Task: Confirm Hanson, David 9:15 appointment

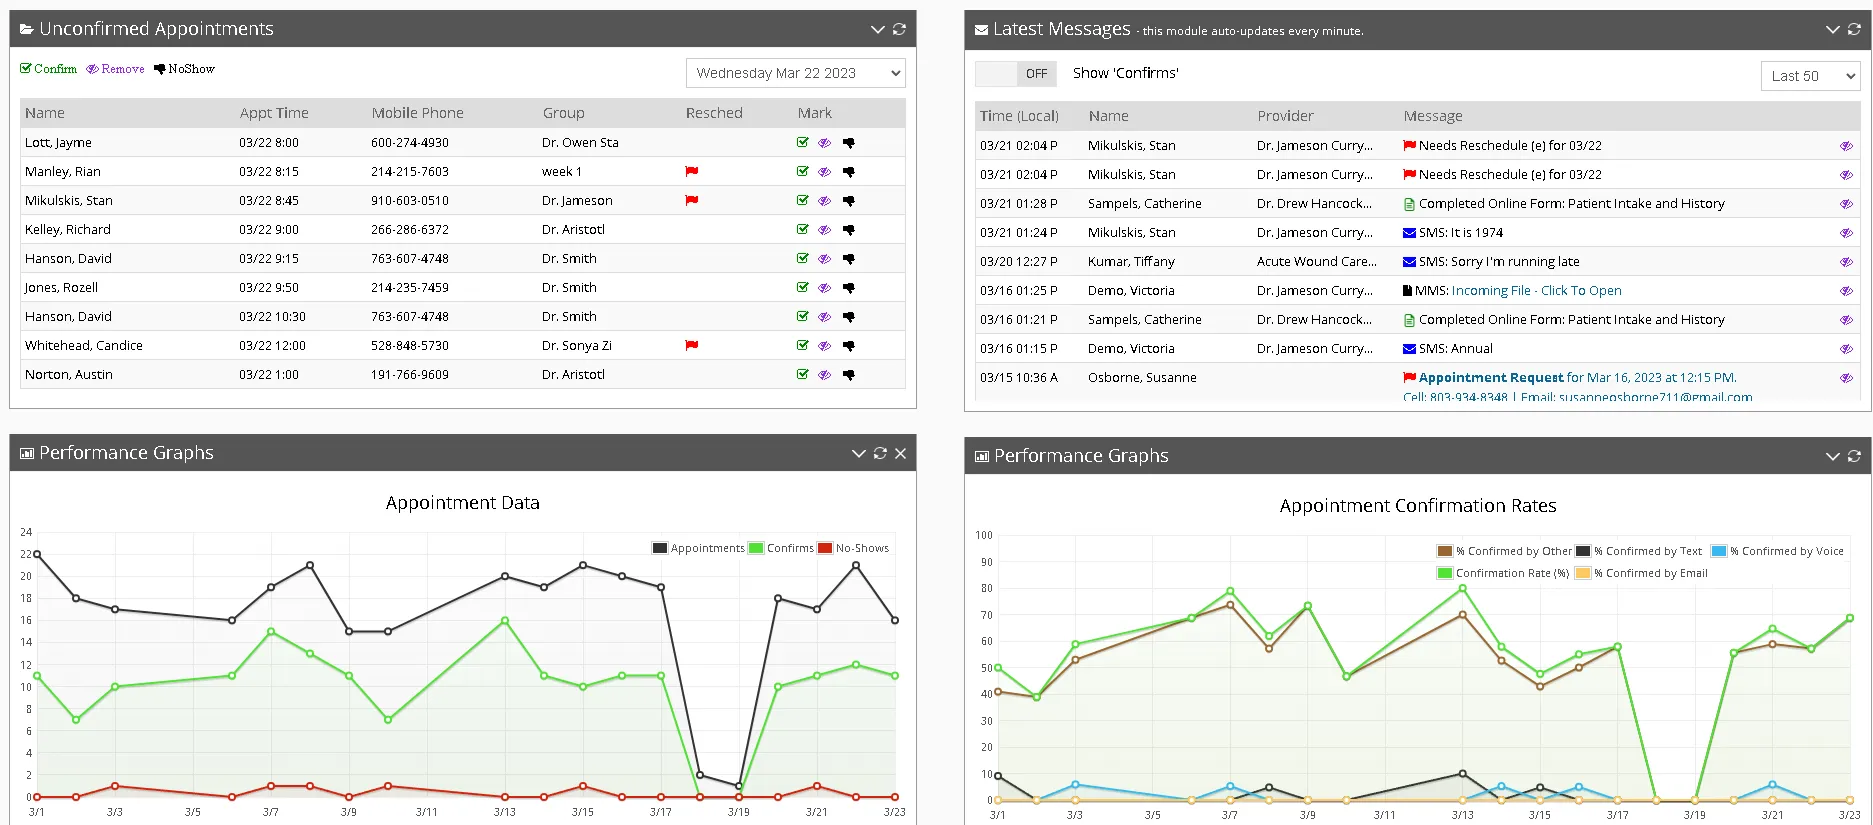Action: [803, 259]
